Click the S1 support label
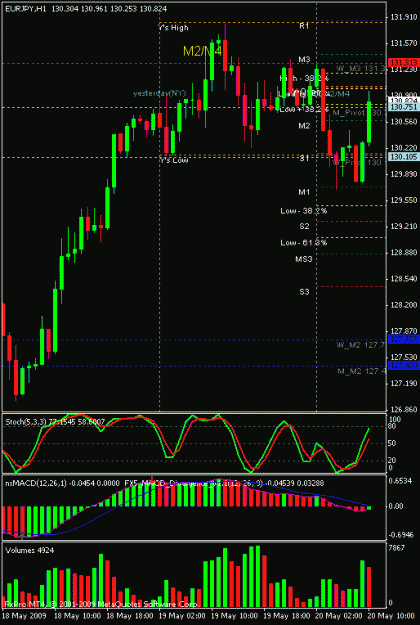 click(304, 159)
